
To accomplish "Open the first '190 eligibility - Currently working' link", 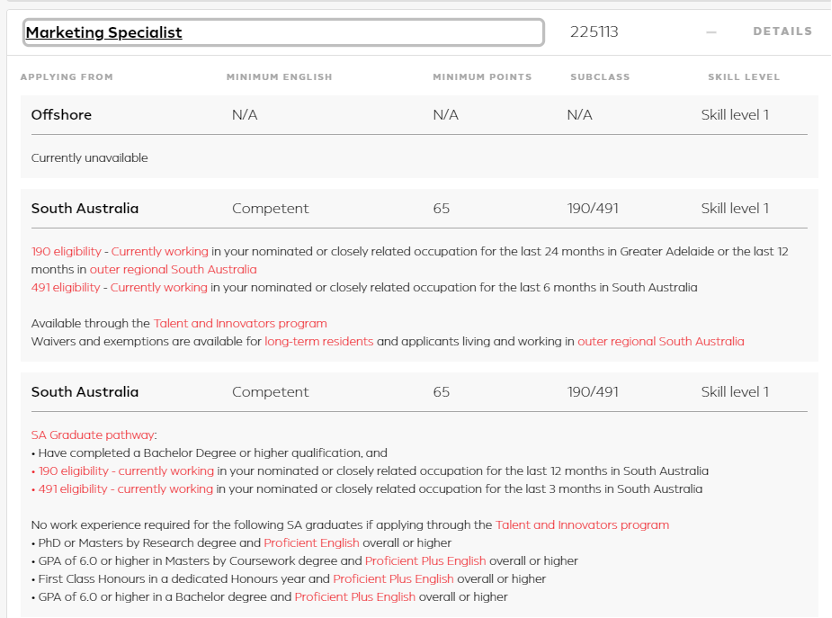I will [120, 251].
